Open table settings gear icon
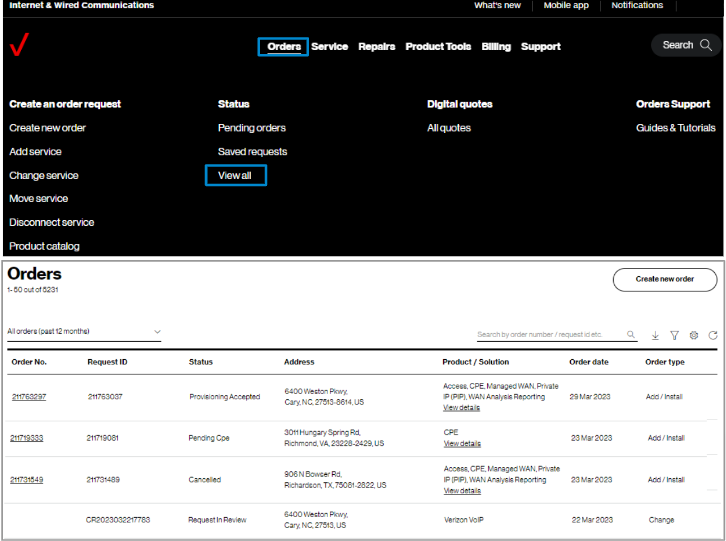Screen dimensions: 726x541 click(694, 335)
